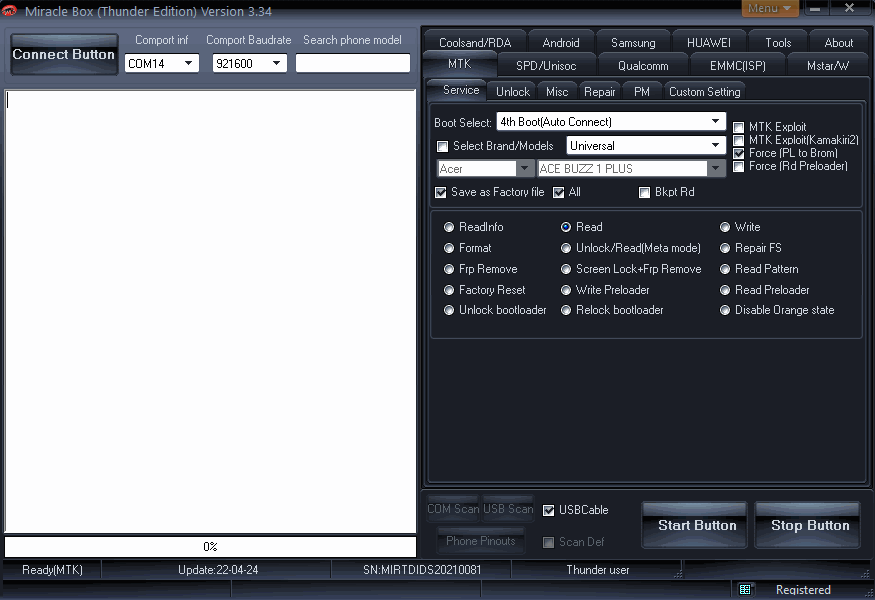This screenshot has height=600, width=875.
Task: Select the Unlock/Read(Meta mode) option
Action: (x=566, y=248)
